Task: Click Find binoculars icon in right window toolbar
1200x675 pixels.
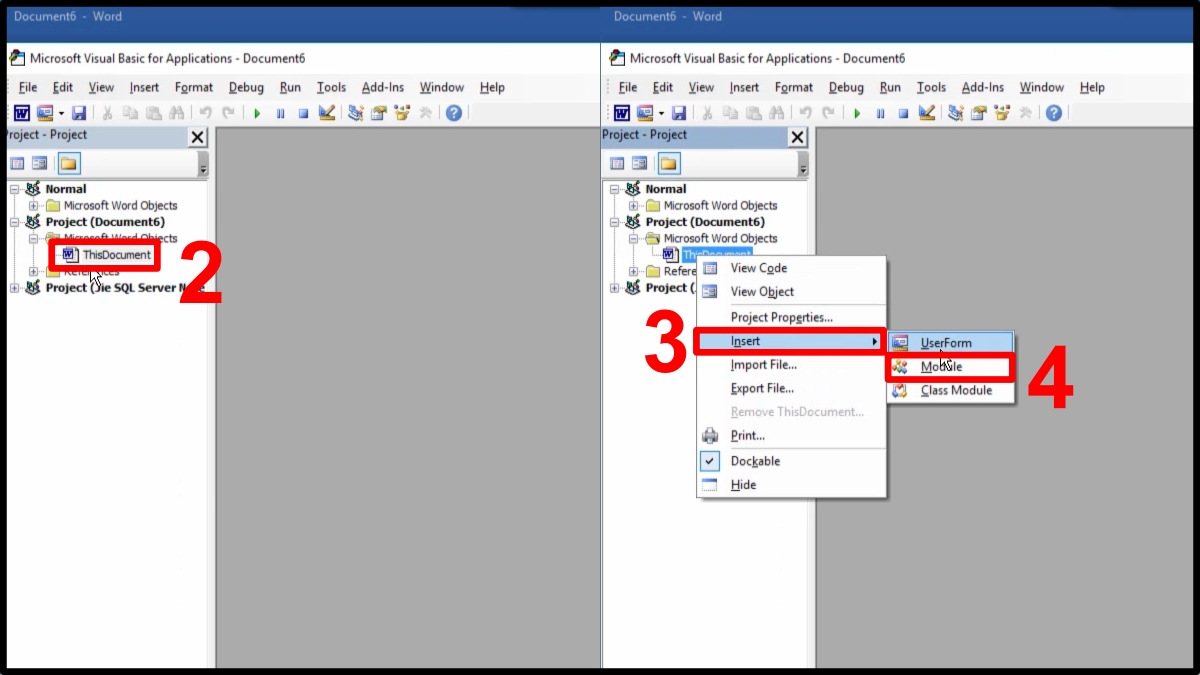Action: [777, 113]
